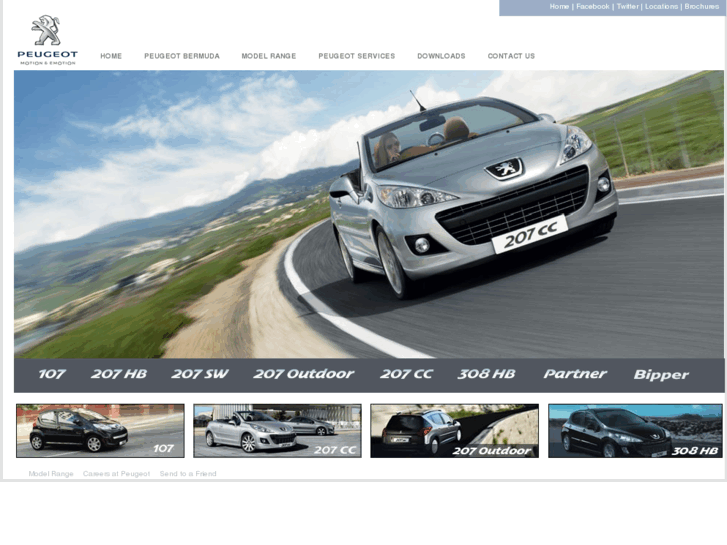The image size is (727, 545).
Task: Visit the Twitter link
Action: coord(628,6)
